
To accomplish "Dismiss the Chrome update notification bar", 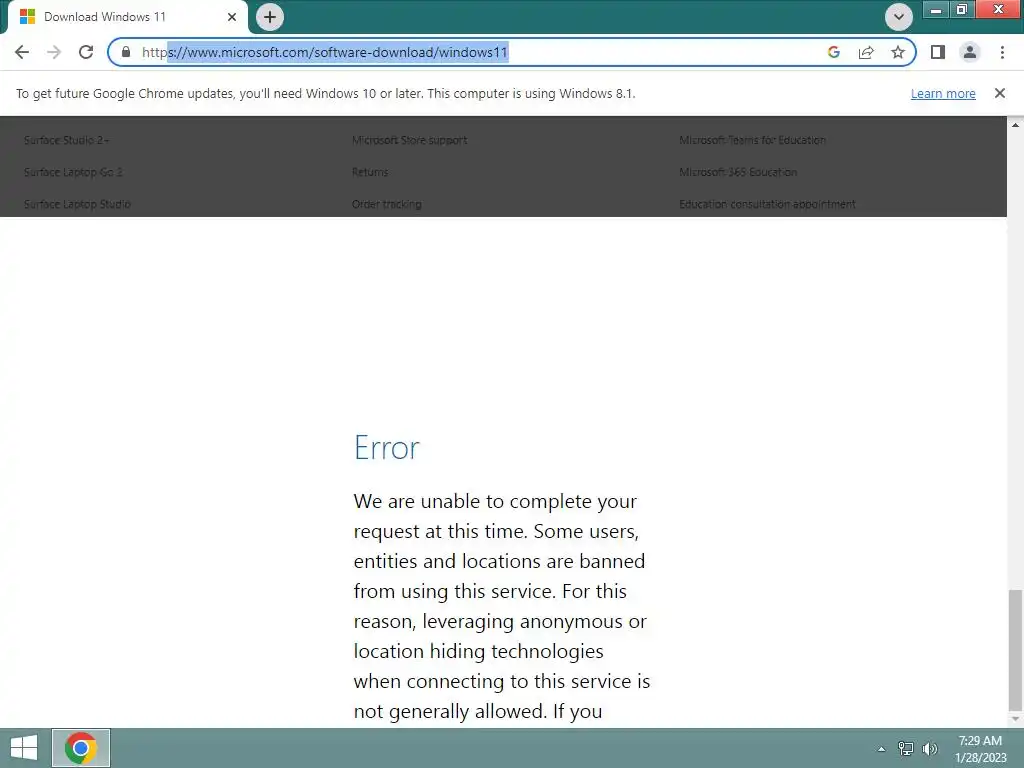I will click(1000, 93).
